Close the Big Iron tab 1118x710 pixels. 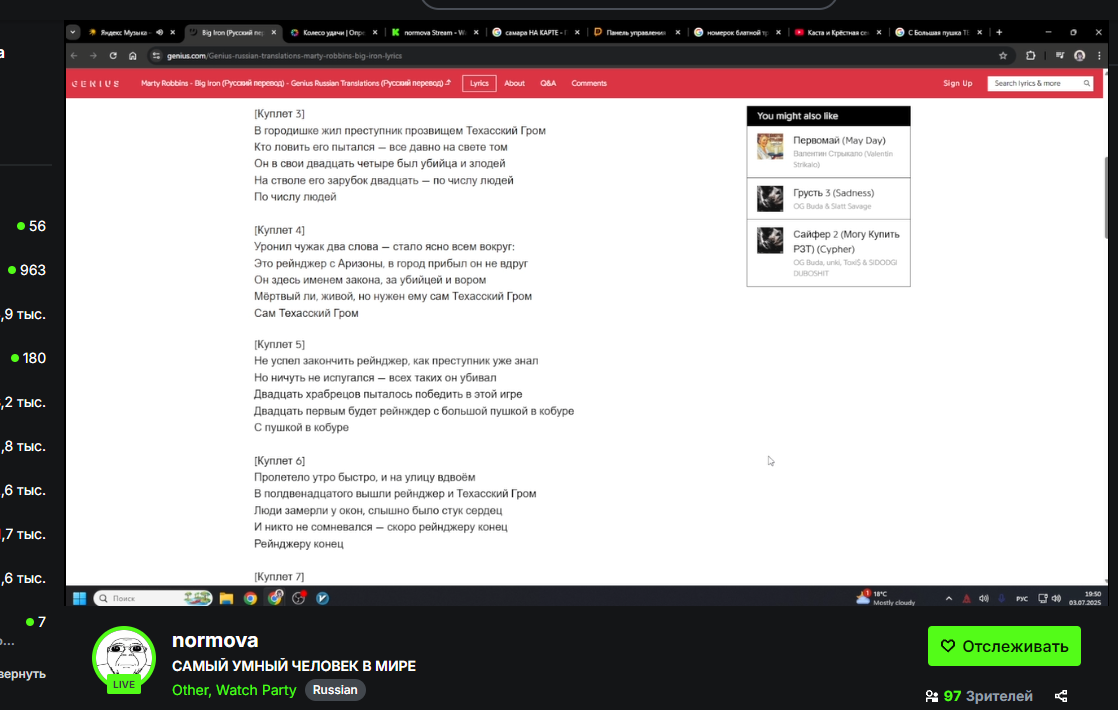(274, 32)
